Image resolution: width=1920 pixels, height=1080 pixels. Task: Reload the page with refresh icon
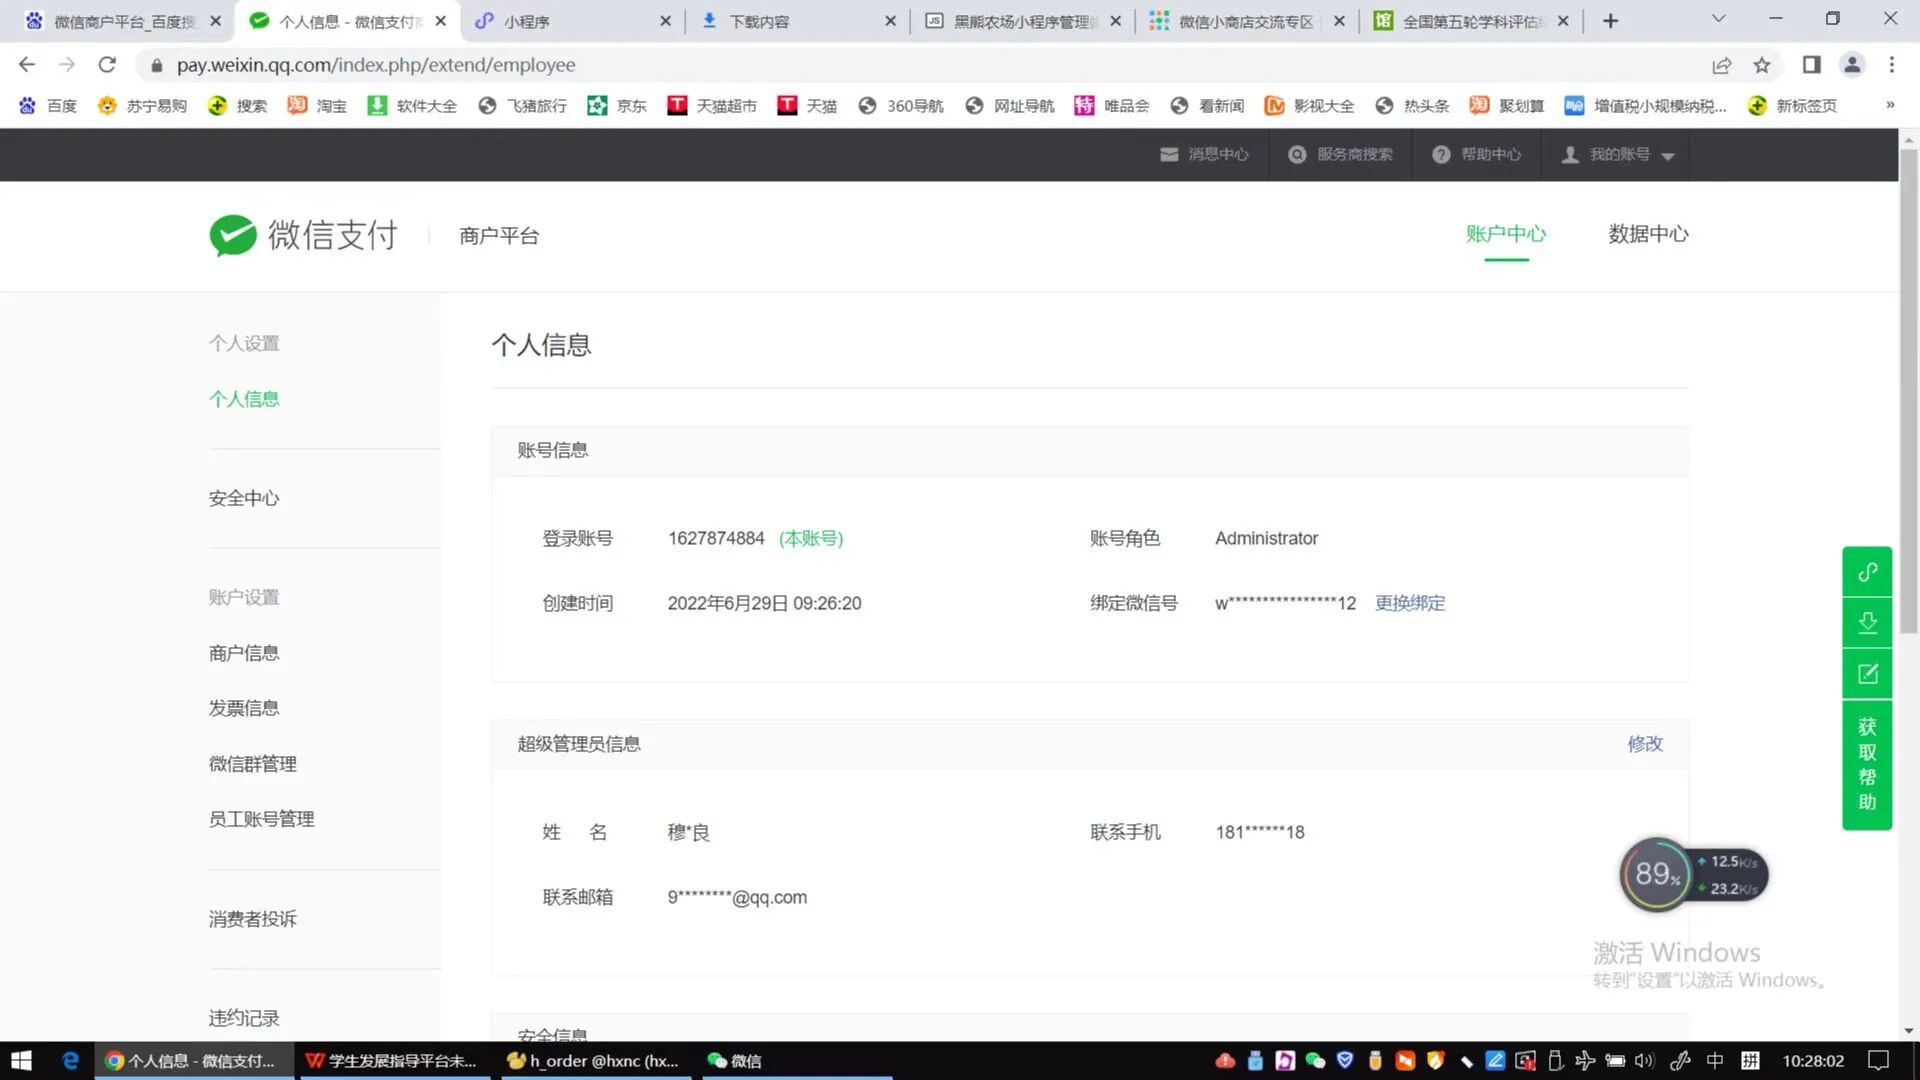click(107, 65)
